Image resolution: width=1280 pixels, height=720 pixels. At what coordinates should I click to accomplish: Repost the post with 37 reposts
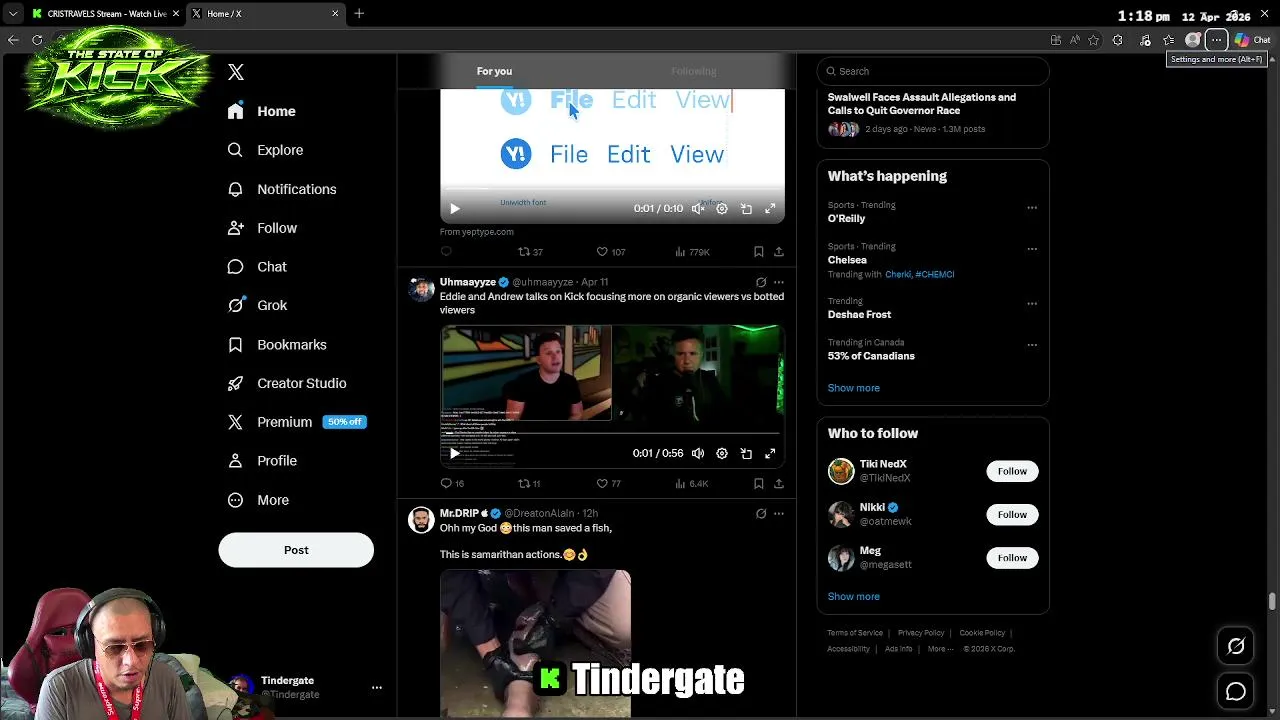click(x=529, y=252)
